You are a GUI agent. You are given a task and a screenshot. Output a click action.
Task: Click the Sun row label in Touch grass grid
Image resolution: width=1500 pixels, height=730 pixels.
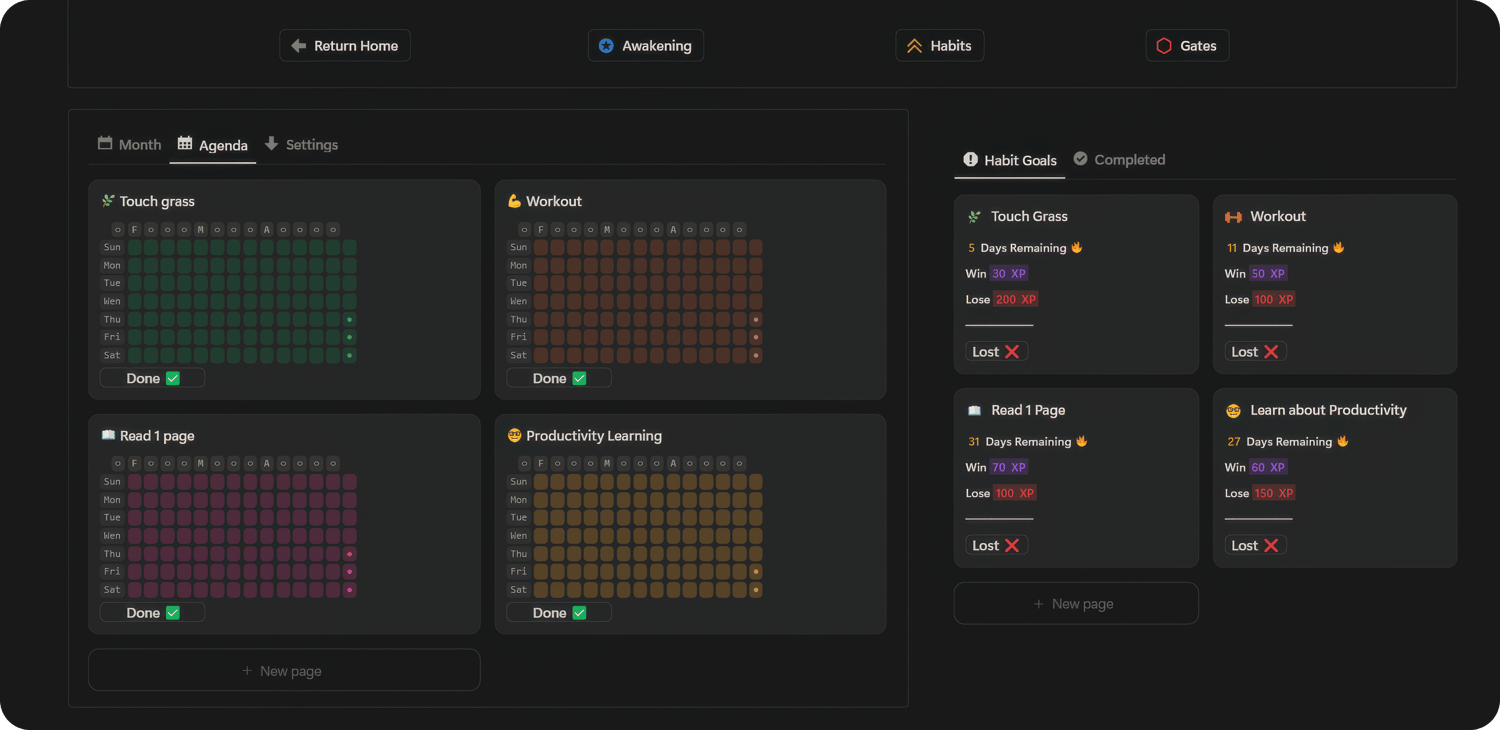point(112,247)
